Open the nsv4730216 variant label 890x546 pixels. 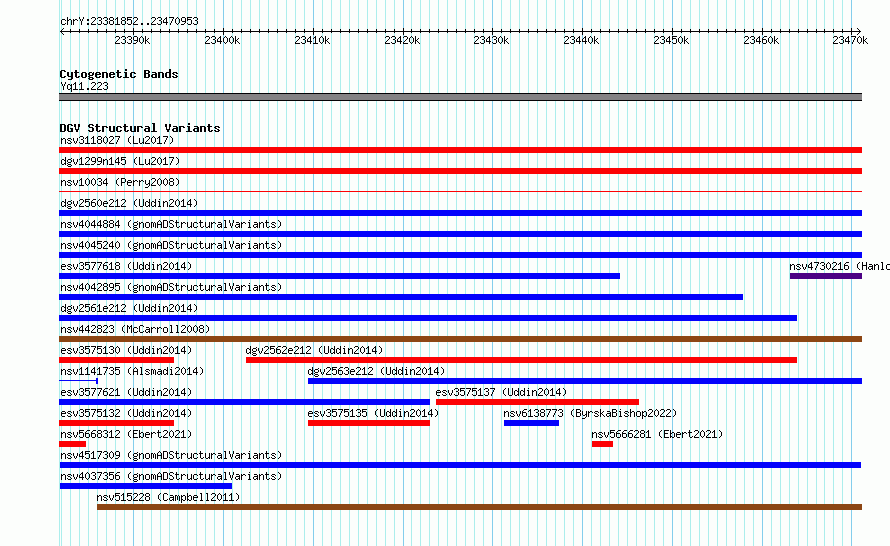click(x=839, y=266)
